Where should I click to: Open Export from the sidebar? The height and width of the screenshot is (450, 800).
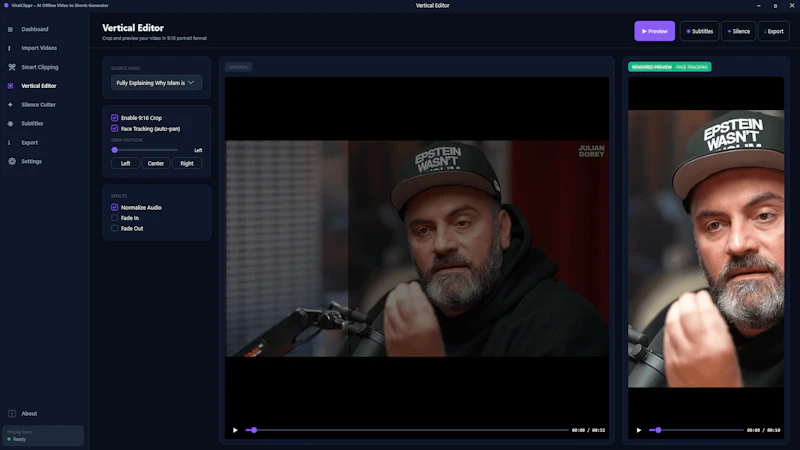(30, 142)
